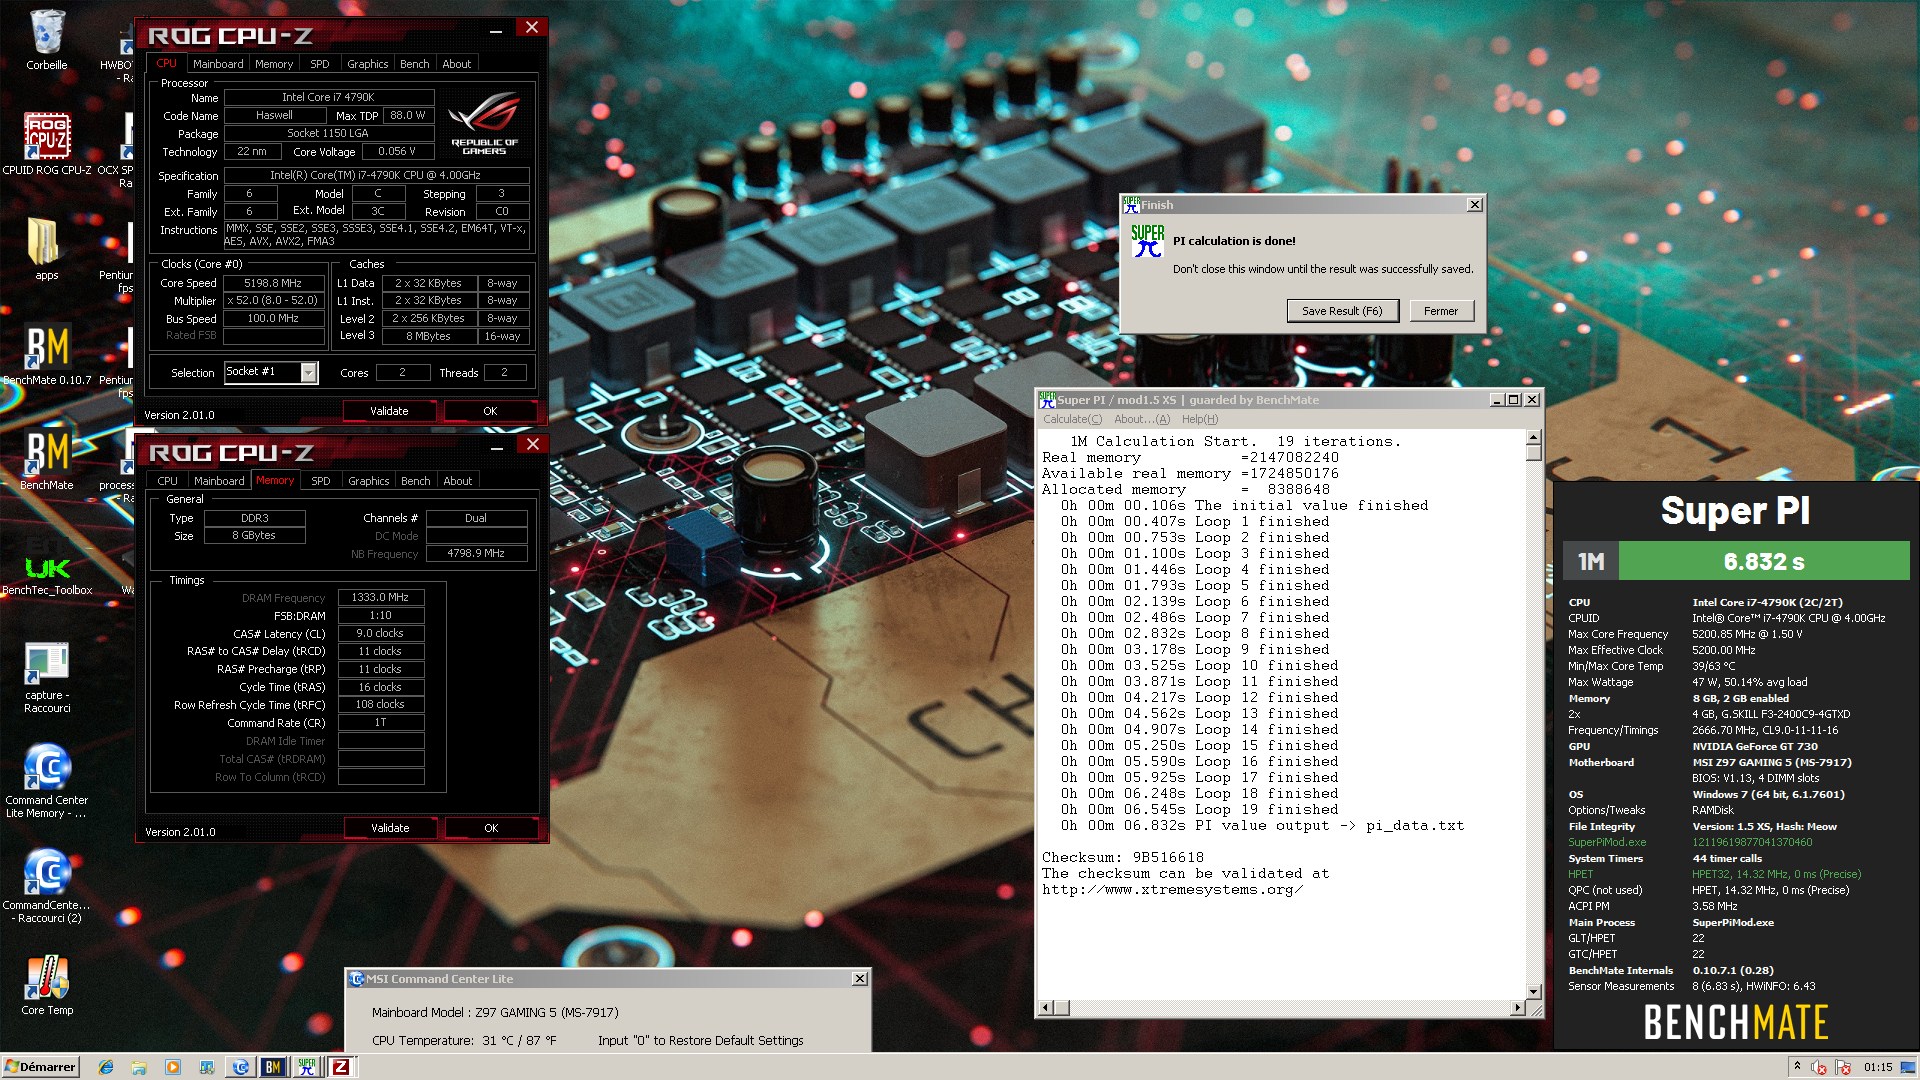
Task: Expand the Socket #1 selection dropdown
Action: [x=308, y=372]
